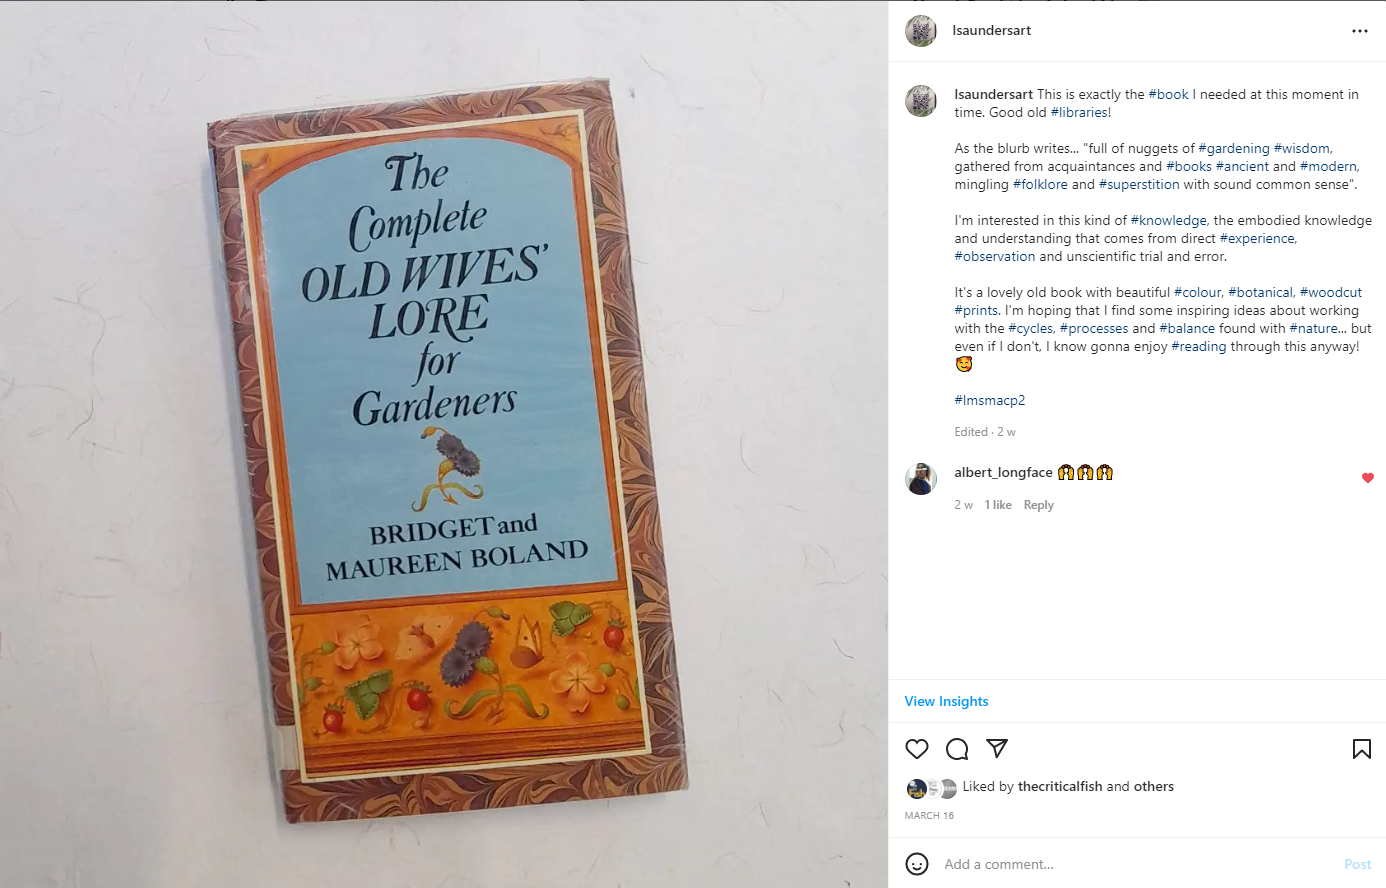The width and height of the screenshot is (1386, 888).
Task: View albert_longface profile picture
Action: click(x=921, y=479)
